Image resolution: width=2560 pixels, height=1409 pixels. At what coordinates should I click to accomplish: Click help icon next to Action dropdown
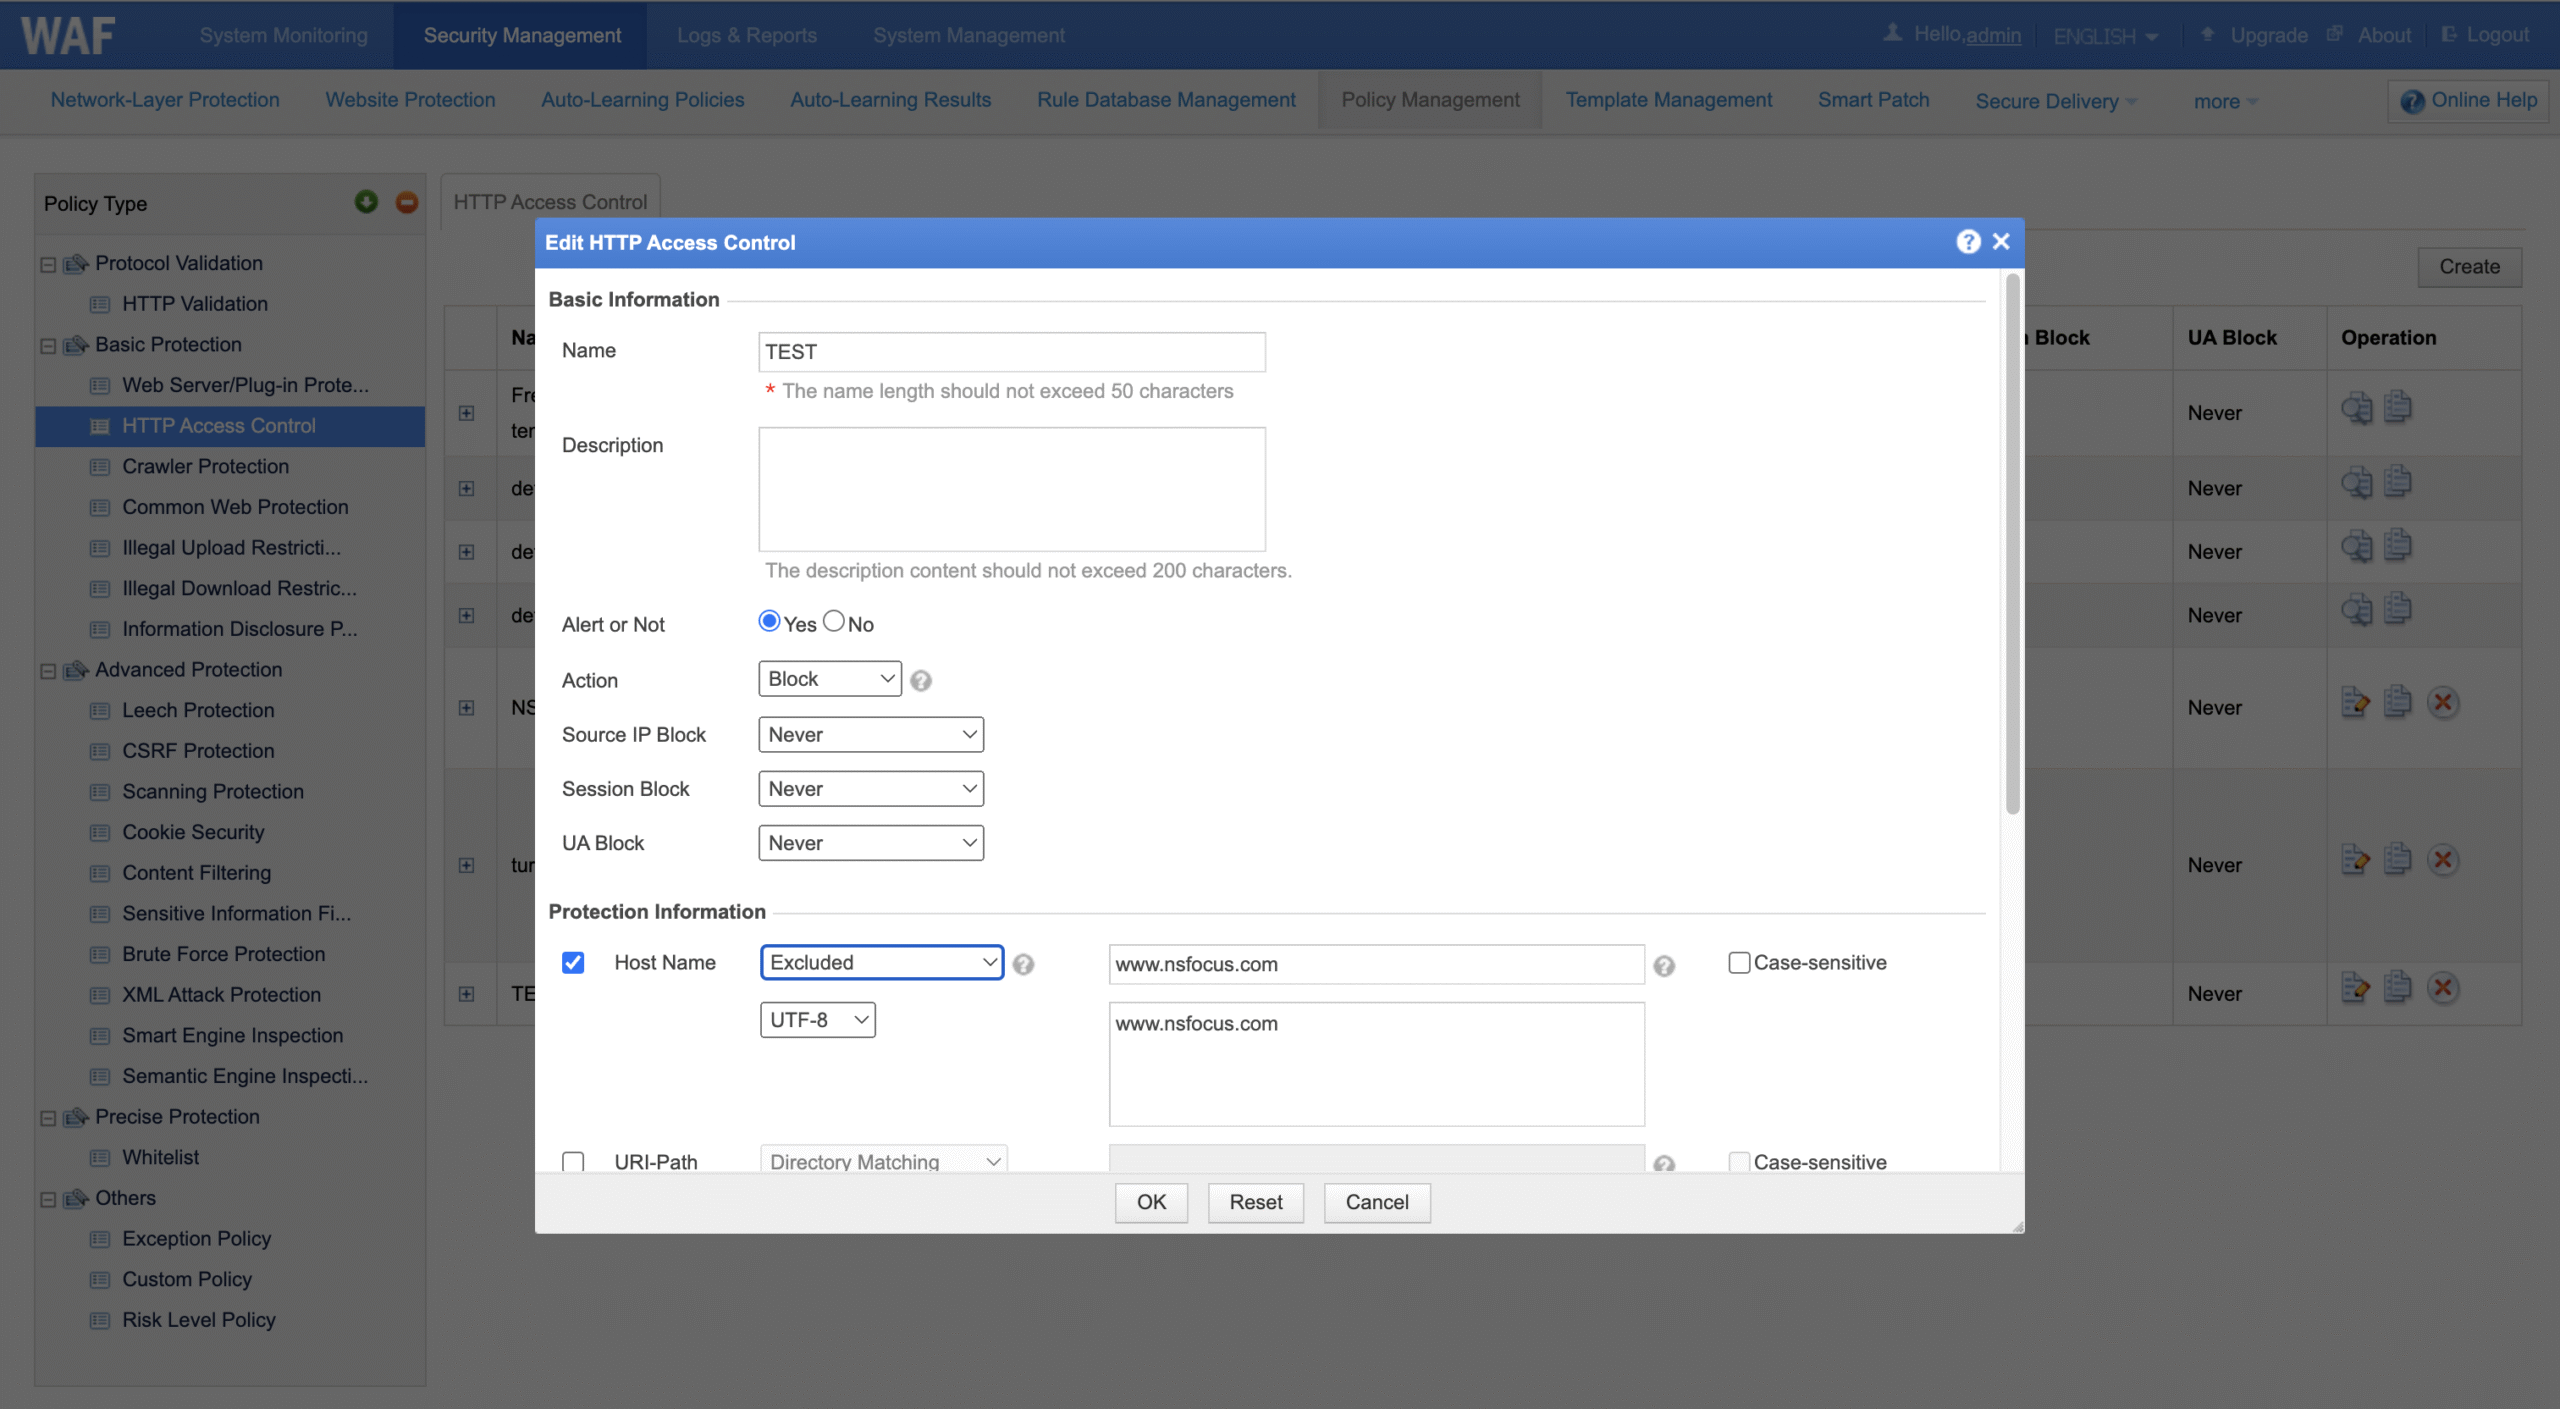[x=921, y=681]
